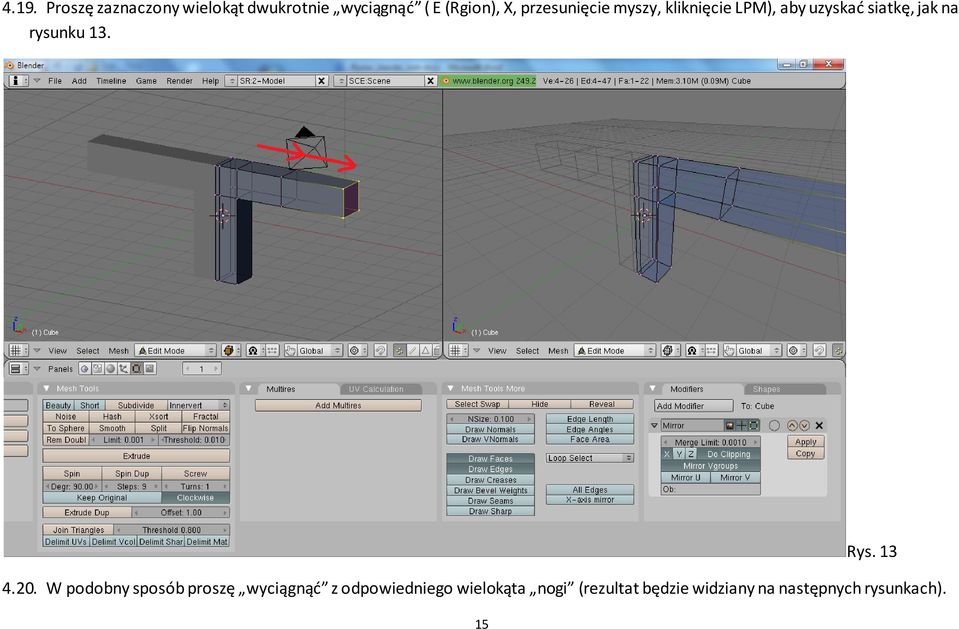The height and width of the screenshot is (629, 959).
Task: Apply the Mirror modifier
Action: pyautogui.click(x=805, y=442)
